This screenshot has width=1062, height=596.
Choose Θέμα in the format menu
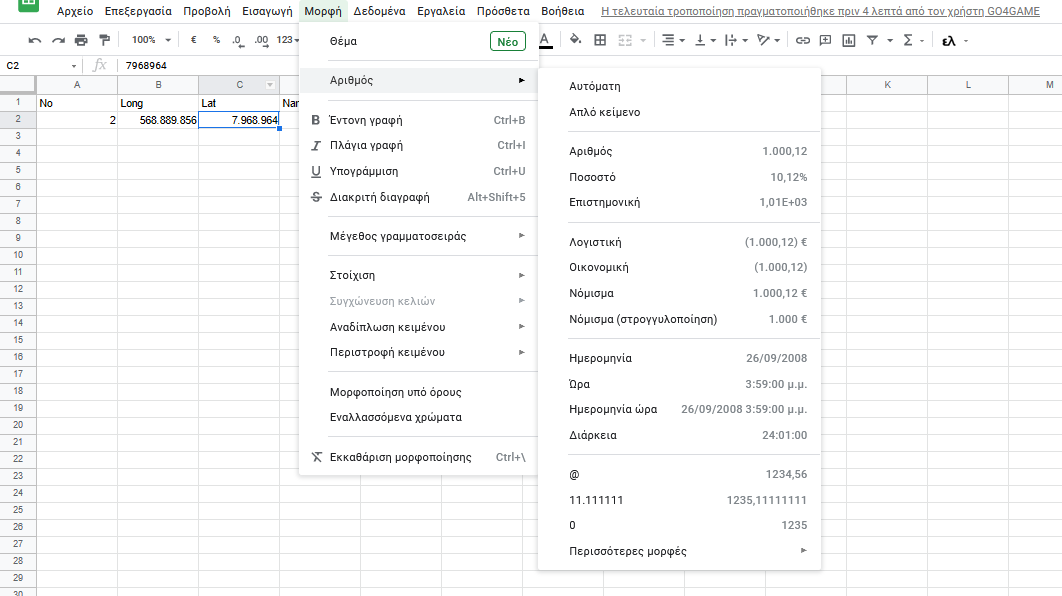coord(419,41)
